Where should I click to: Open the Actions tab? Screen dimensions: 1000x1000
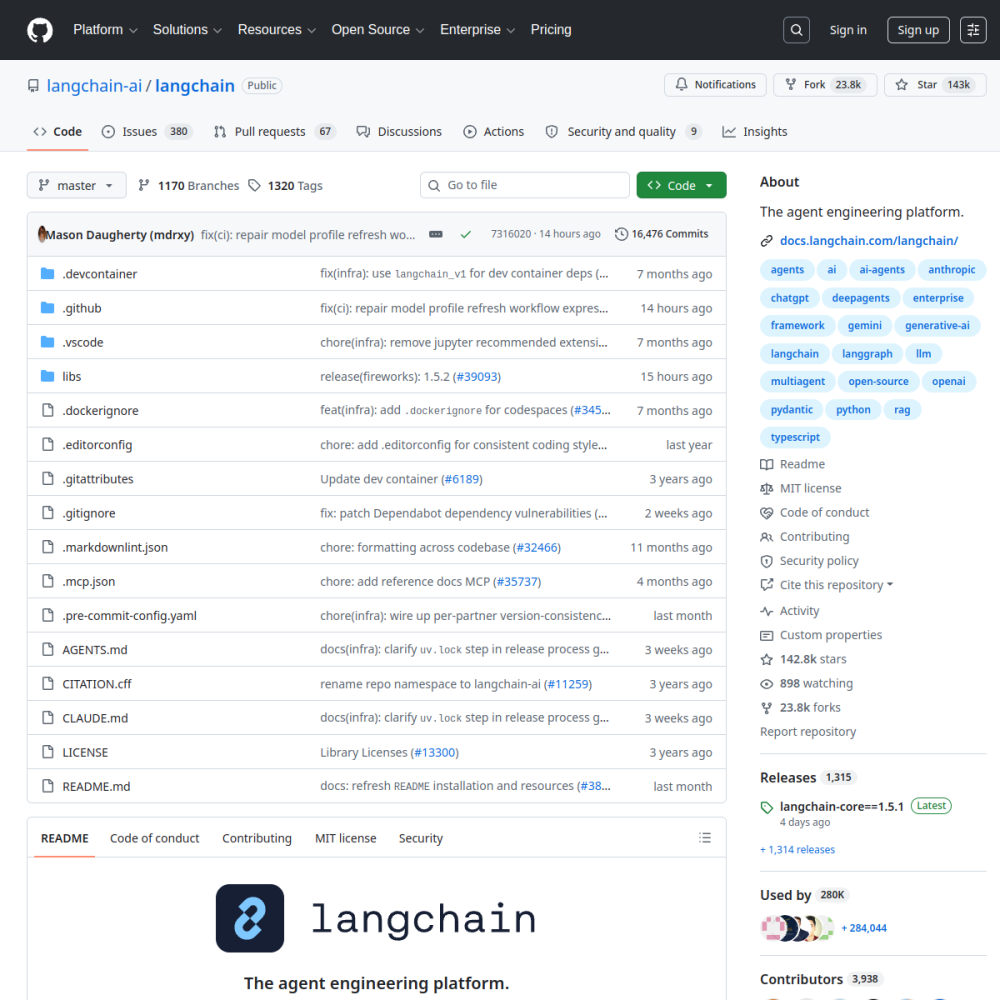coord(493,131)
